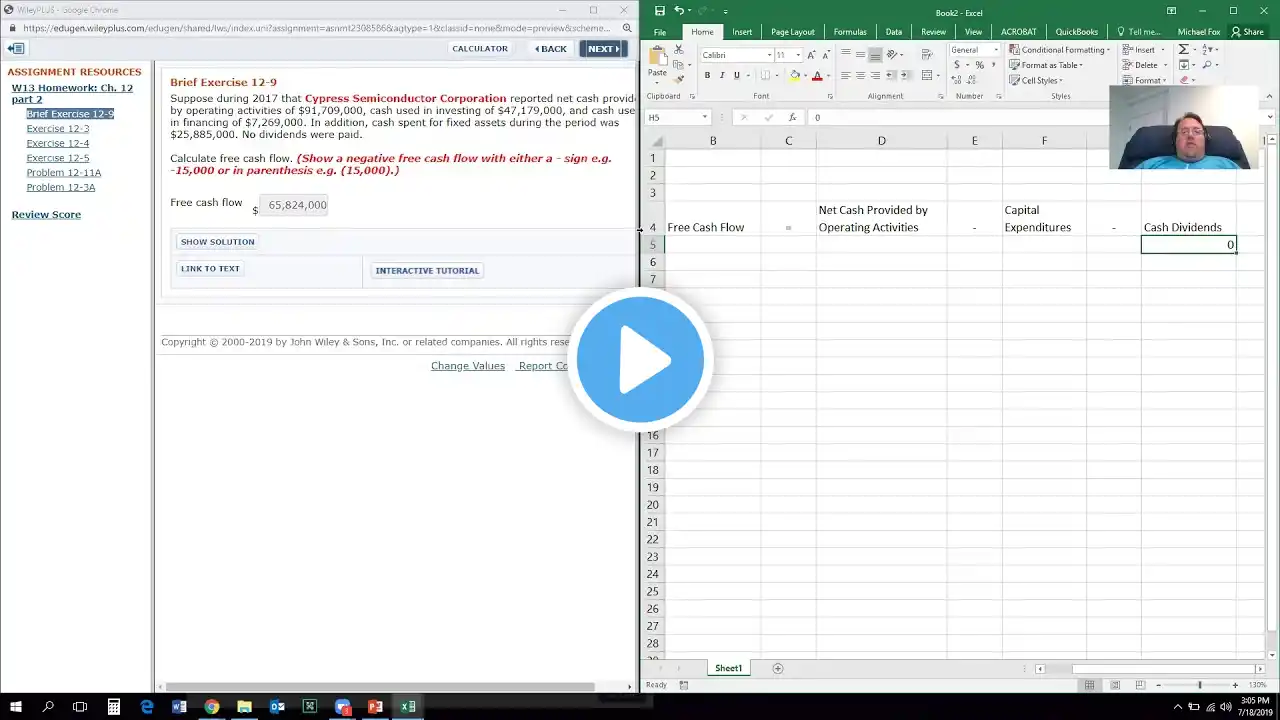Image resolution: width=1280 pixels, height=720 pixels.
Task: Switch to the Insert ribbon tab
Action: coord(742,32)
